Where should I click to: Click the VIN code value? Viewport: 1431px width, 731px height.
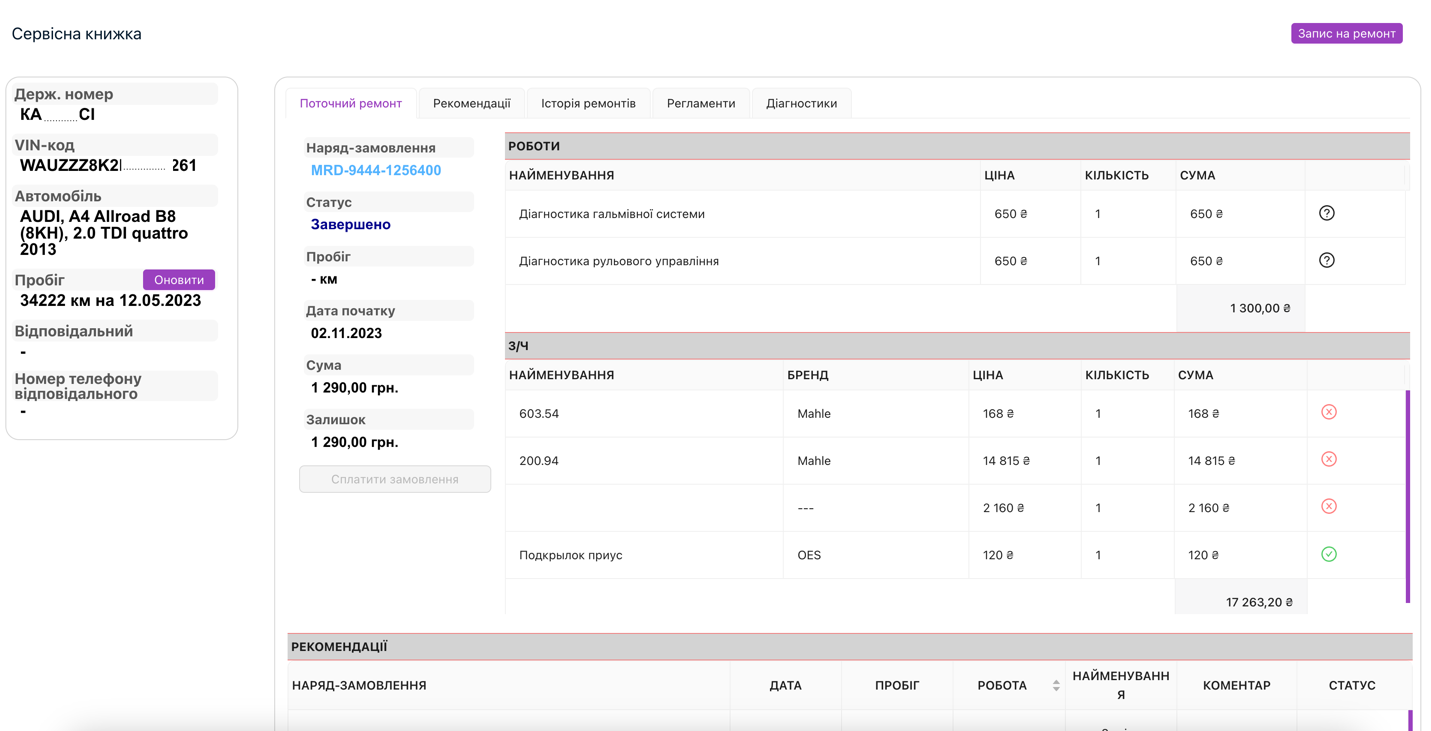[x=108, y=165]
